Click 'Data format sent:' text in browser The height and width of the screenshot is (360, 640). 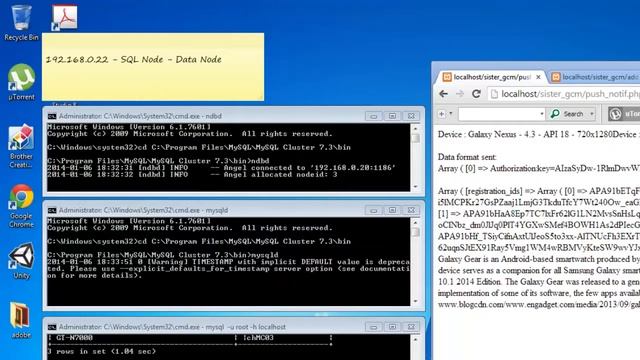[x=467, y=157]
